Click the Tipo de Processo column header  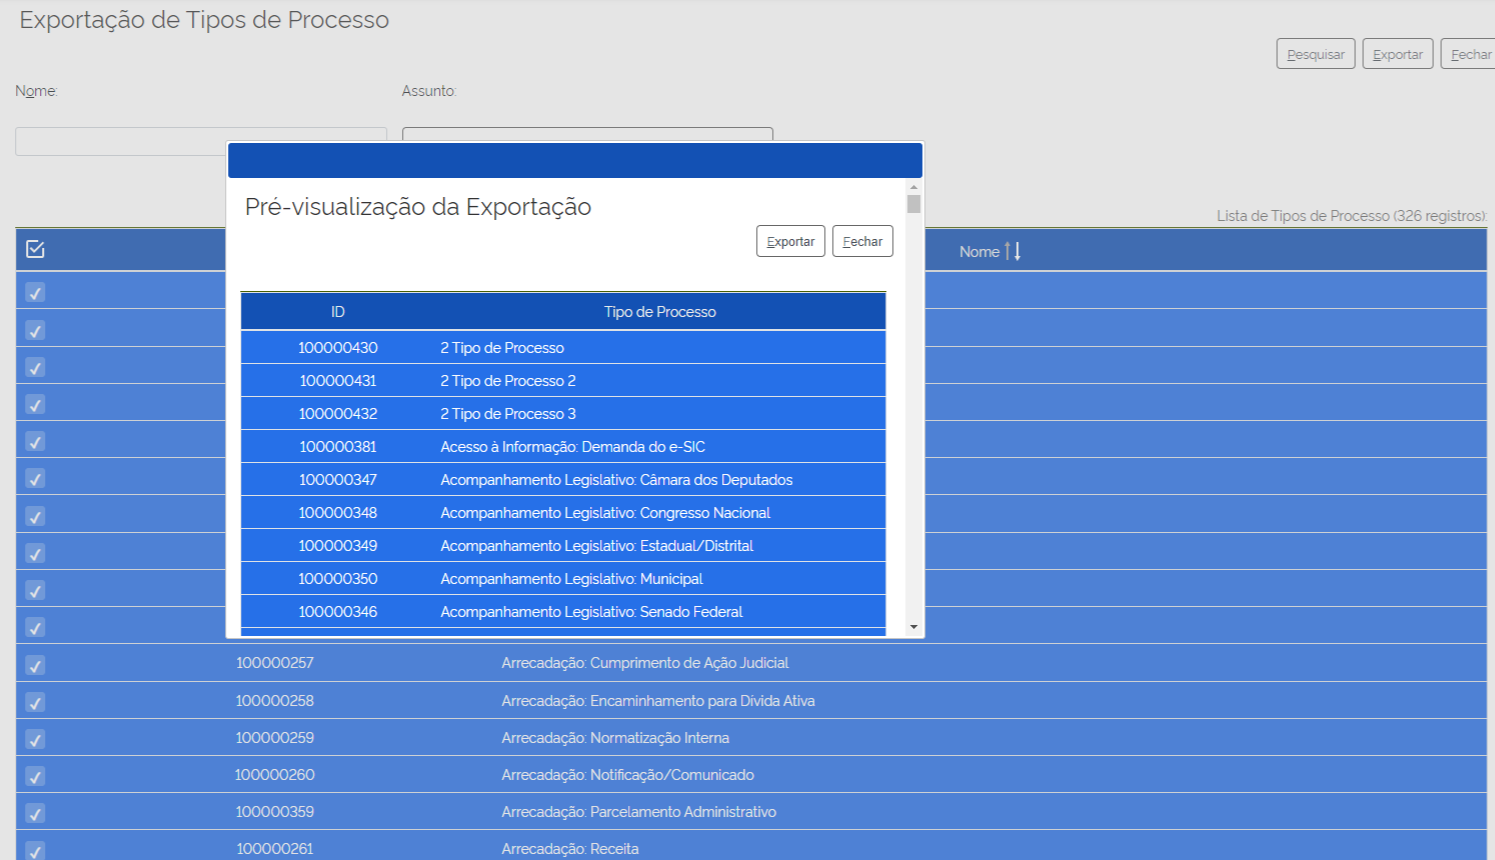(659, 311)
